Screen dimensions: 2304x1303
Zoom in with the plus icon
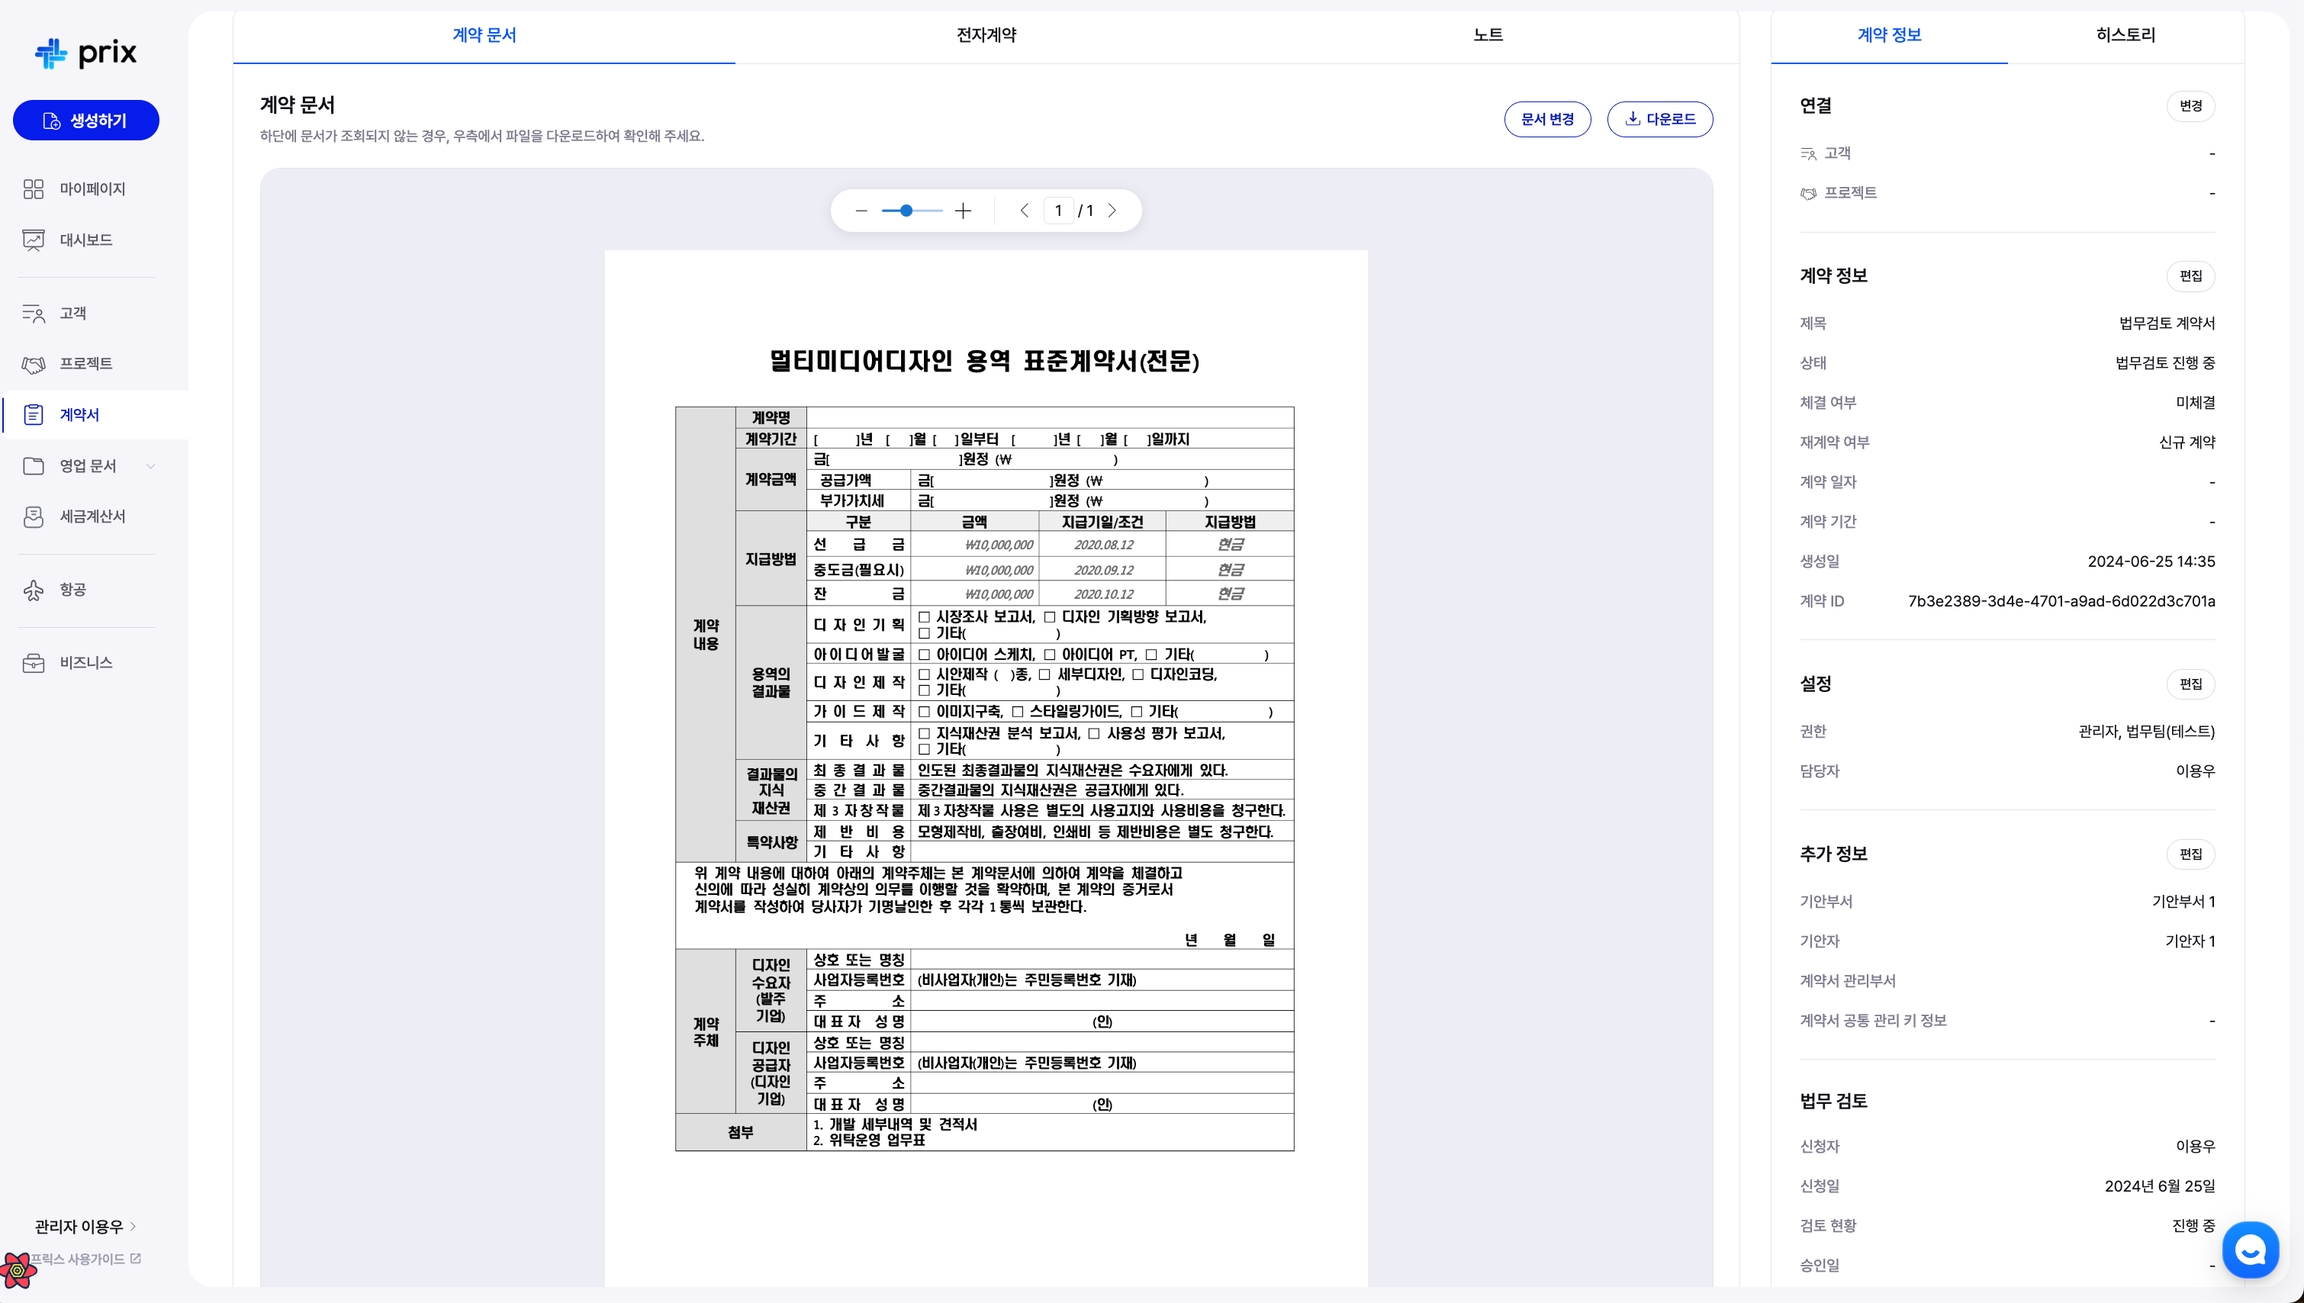[963, 211]
